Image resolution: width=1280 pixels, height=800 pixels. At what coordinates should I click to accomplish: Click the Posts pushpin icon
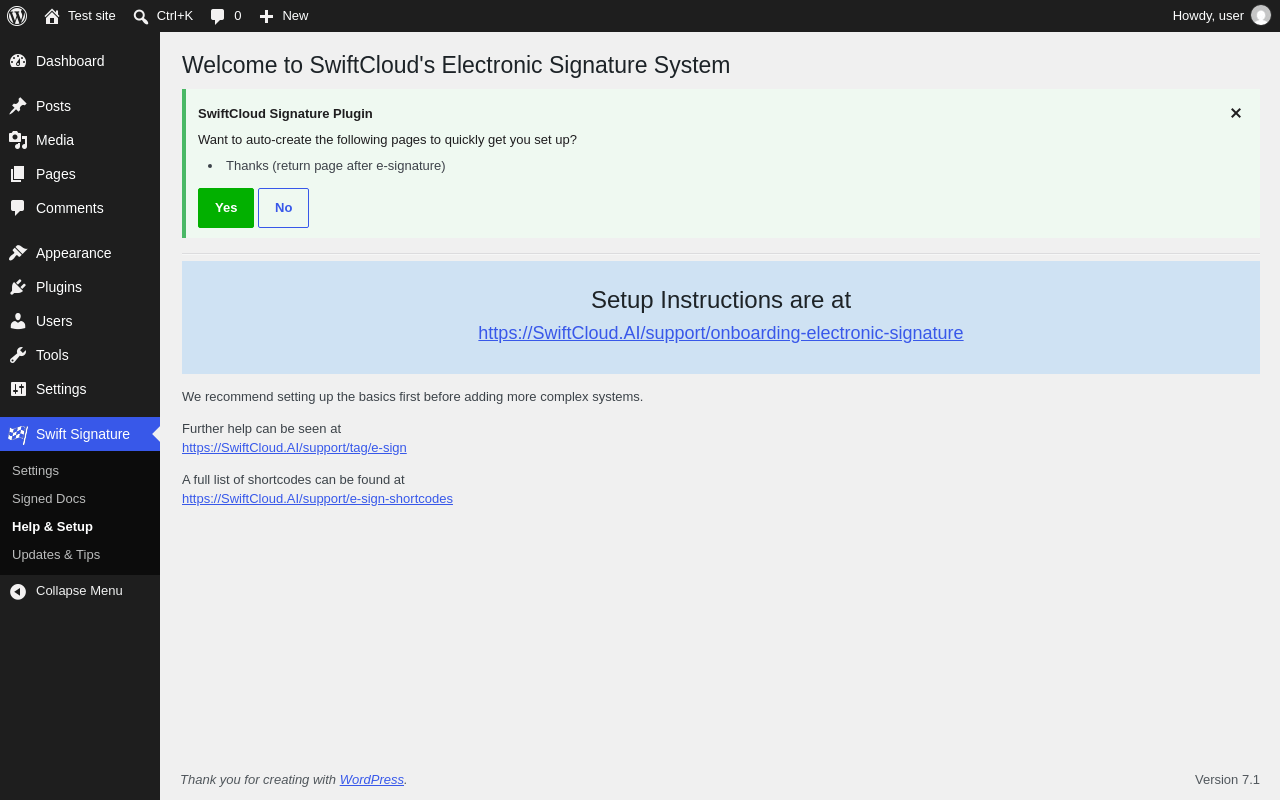point(18,106)
